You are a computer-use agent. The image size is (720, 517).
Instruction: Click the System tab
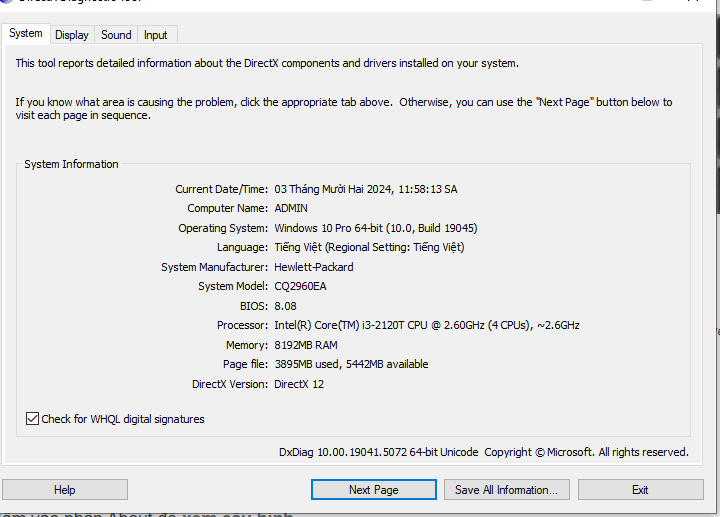[26, 33]
